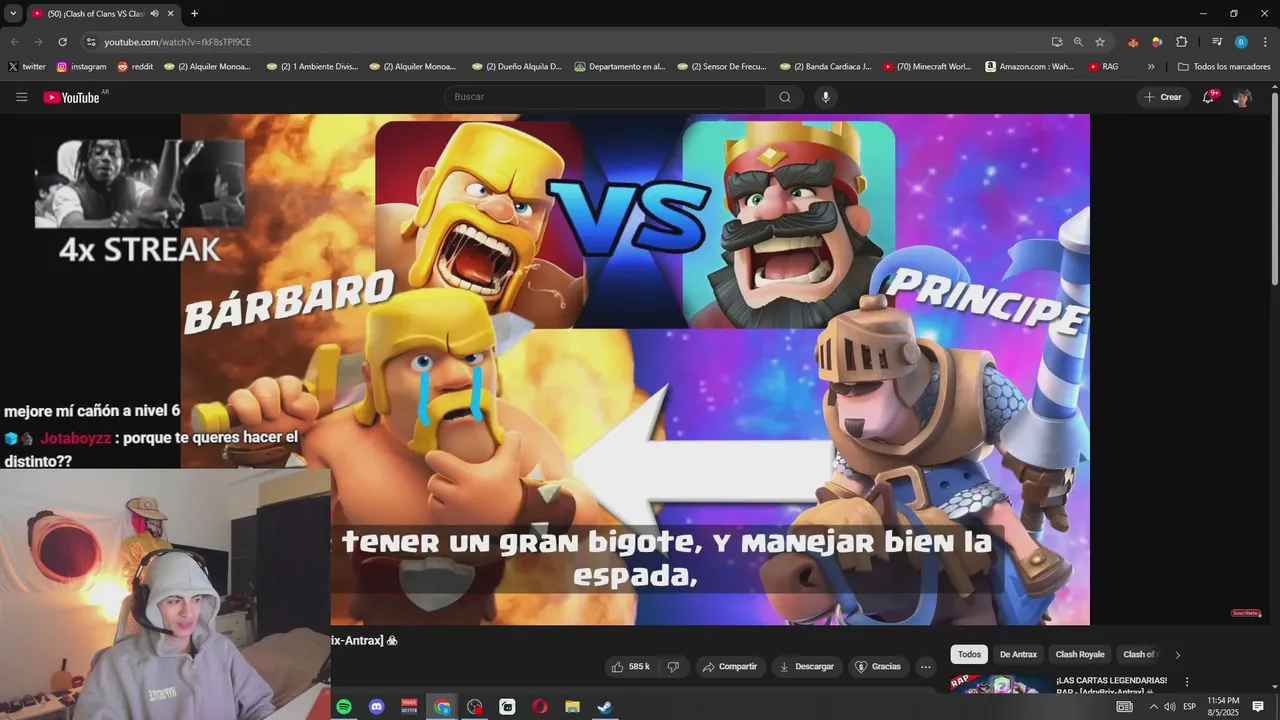Open the '(2) Sensor De Frecu...' bookmark
Image resolution: width=1280 pixels, height=720 pixels.
coord(721,67)
